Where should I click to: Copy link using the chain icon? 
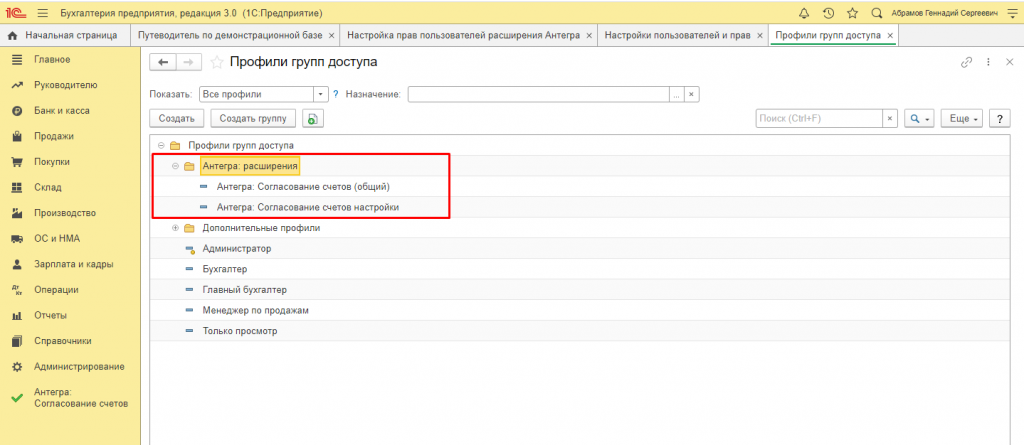(x=966, y=62)
